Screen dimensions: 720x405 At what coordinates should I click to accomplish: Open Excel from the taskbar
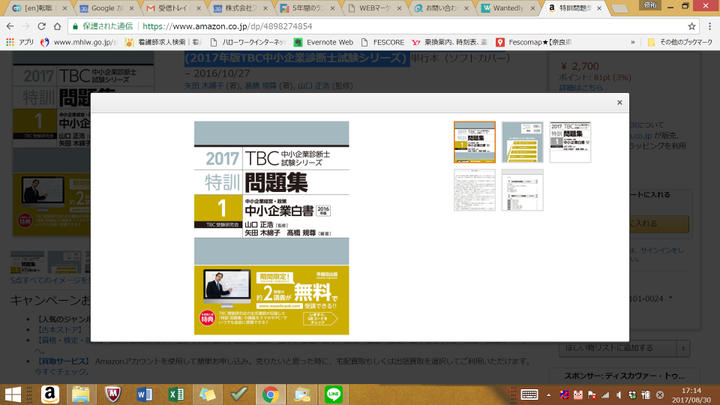176,394
